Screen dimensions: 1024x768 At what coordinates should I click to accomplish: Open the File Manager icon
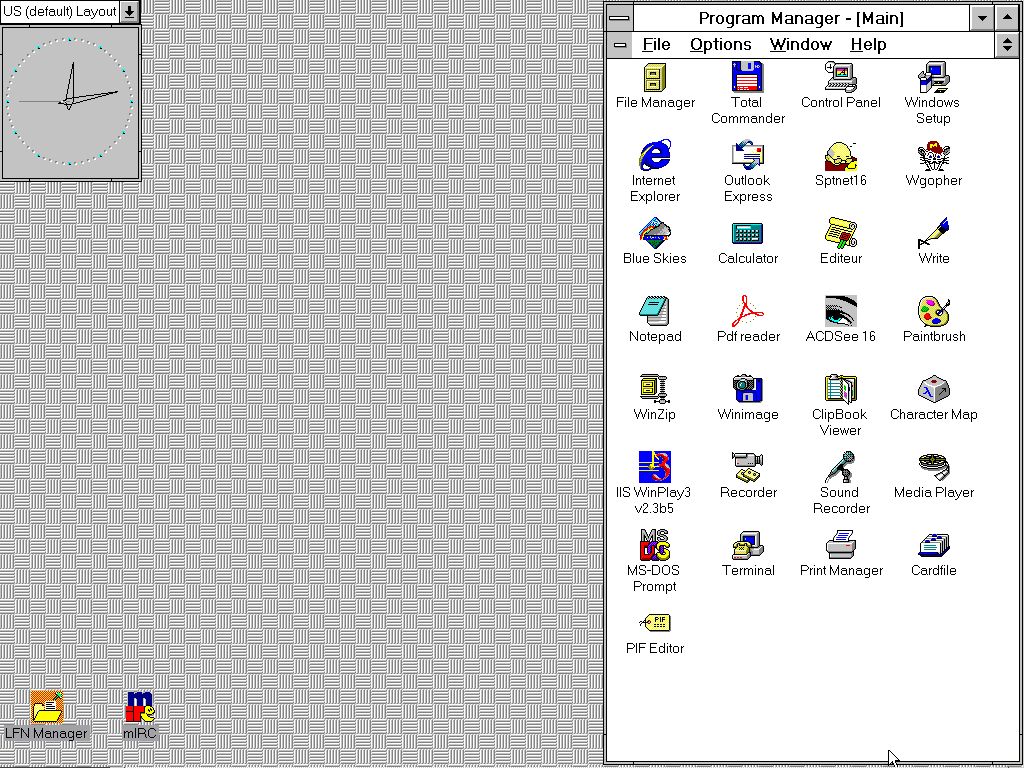655,78
